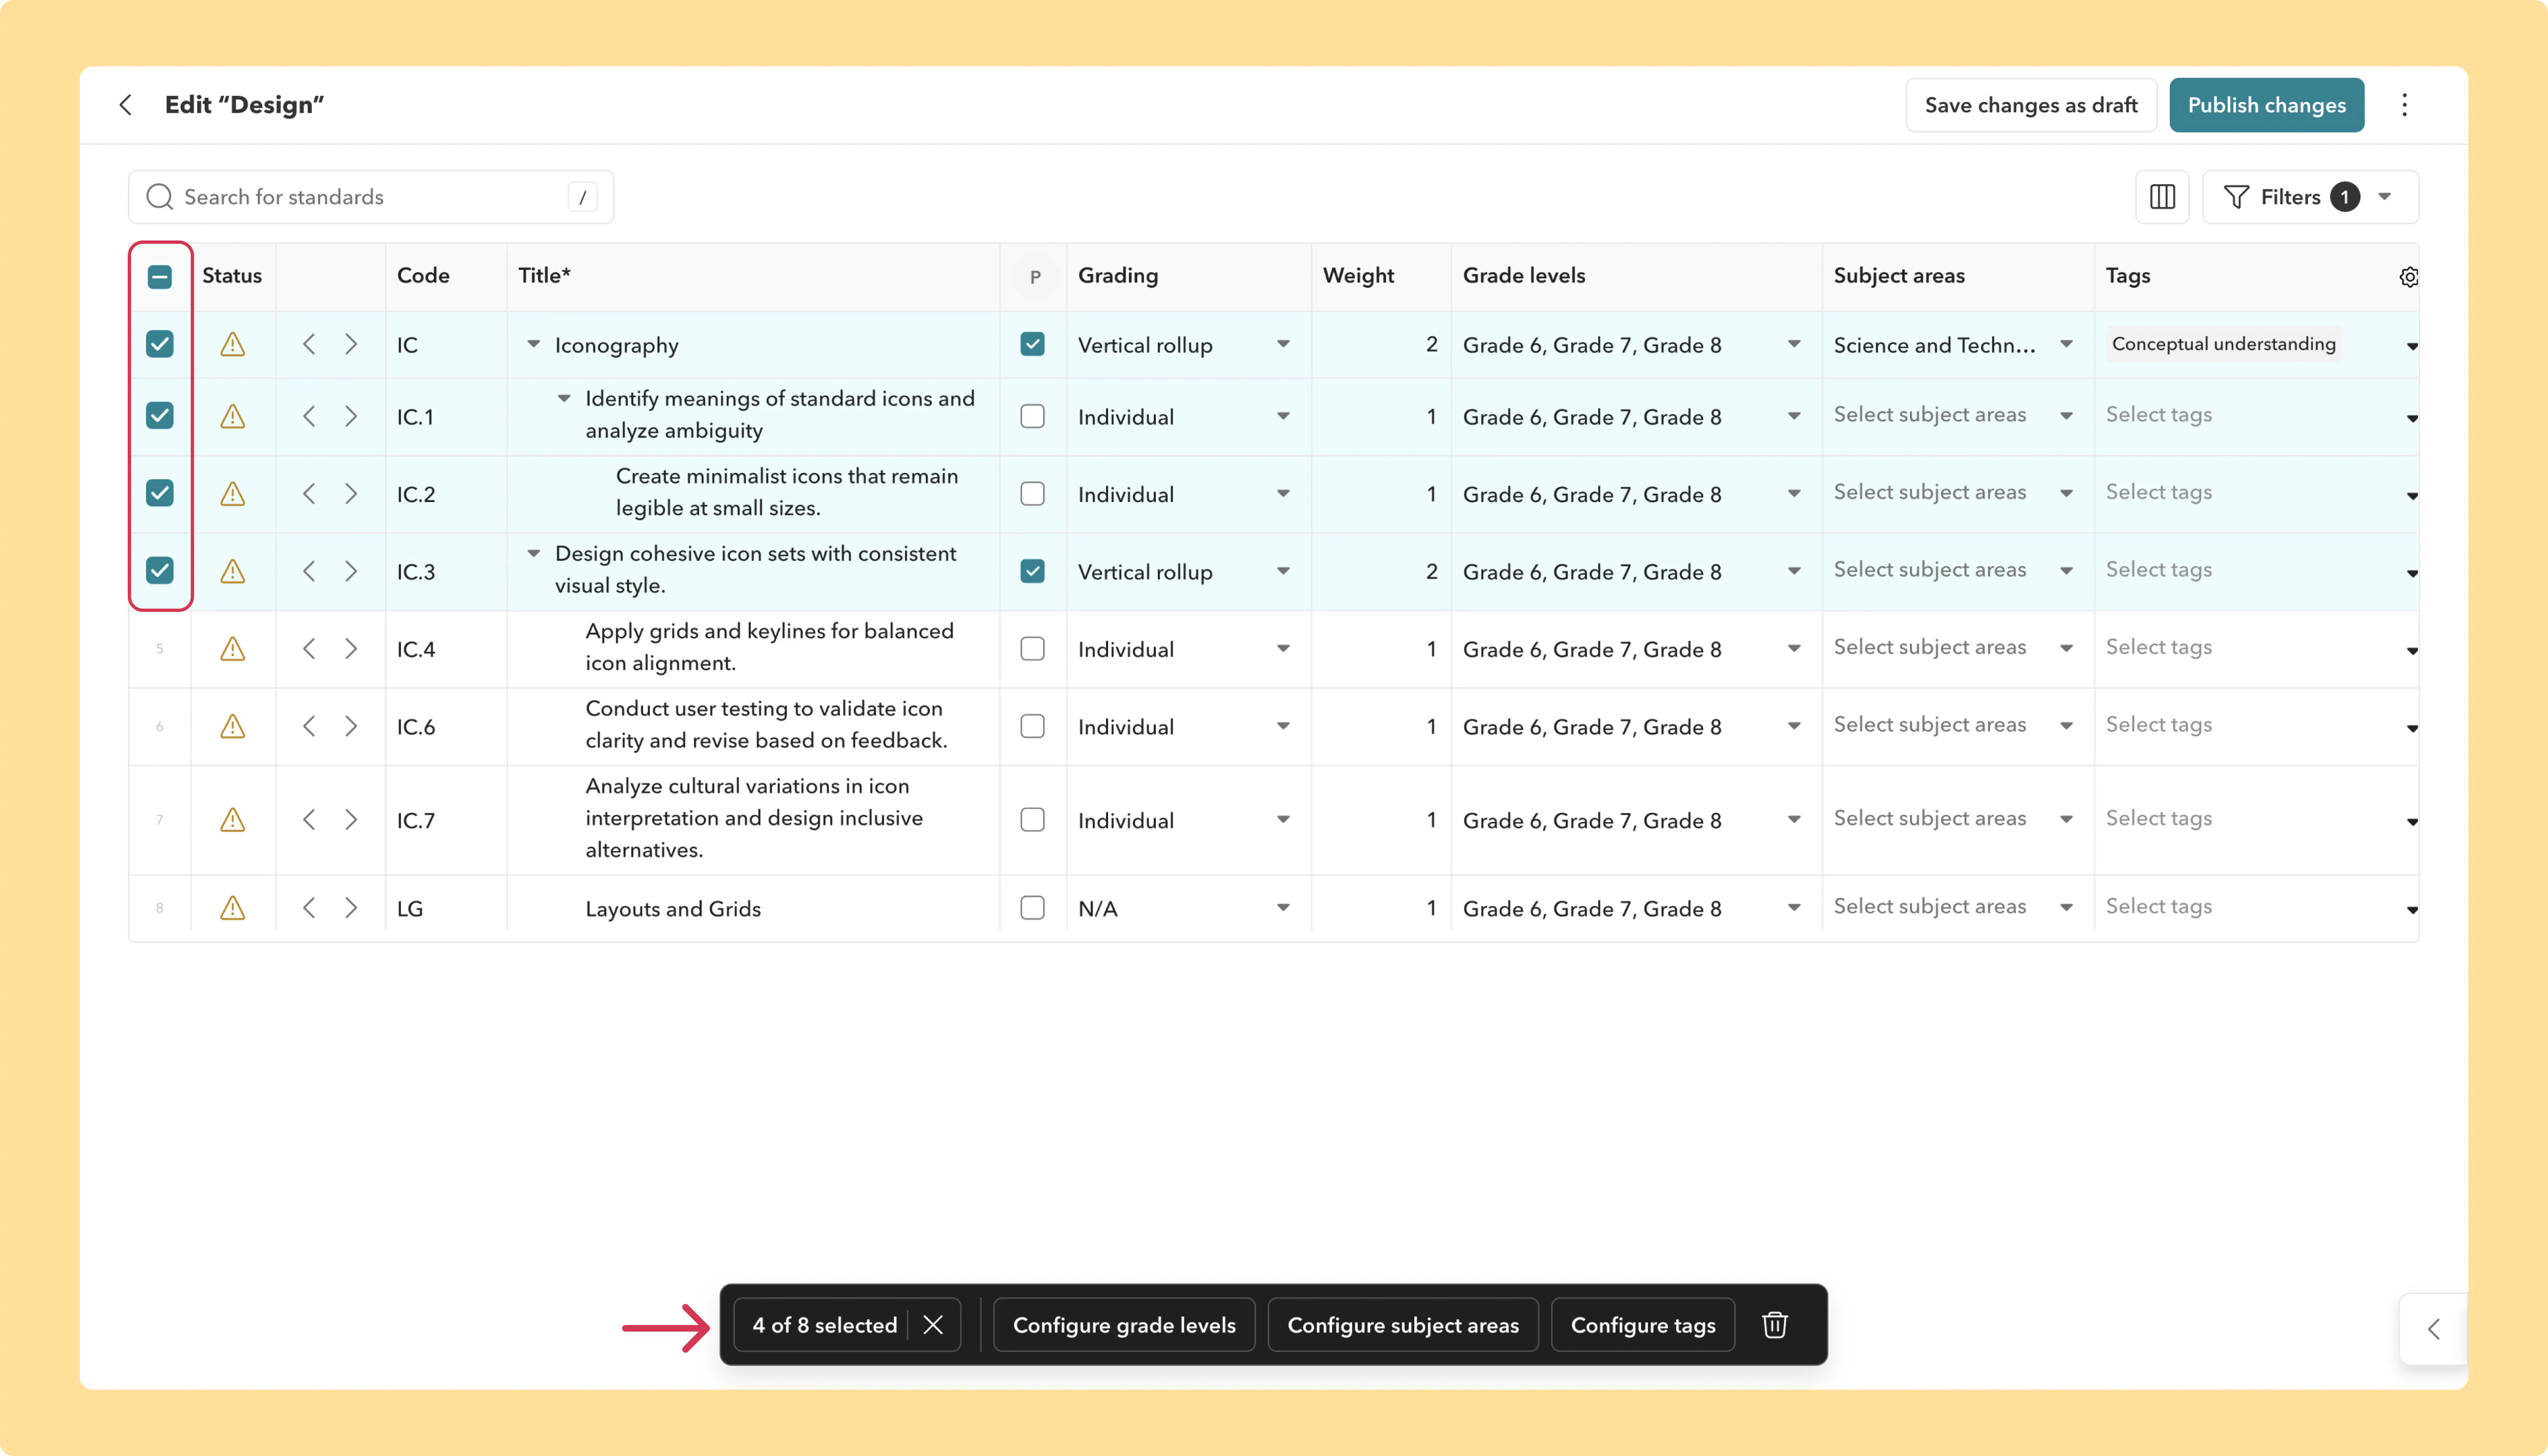
Task: Uncheck the row checkbox for IC
Action: click(160, 345)
